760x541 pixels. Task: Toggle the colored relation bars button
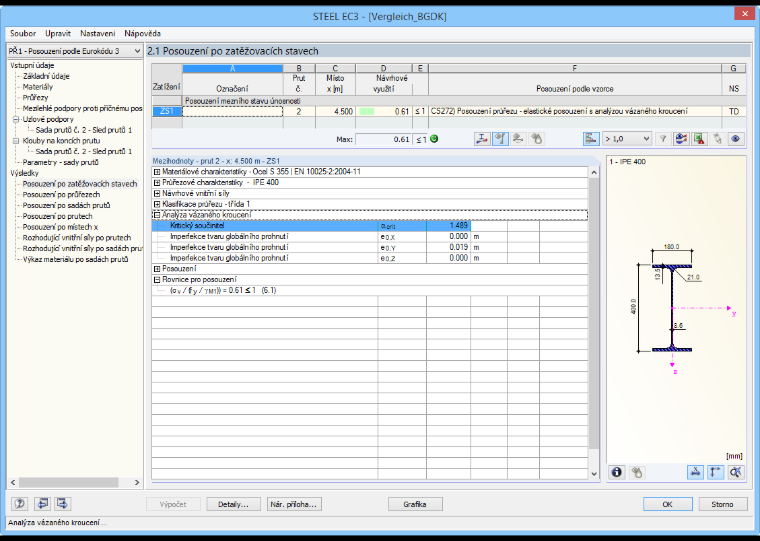pyautogui.click(x=591, y=139)
